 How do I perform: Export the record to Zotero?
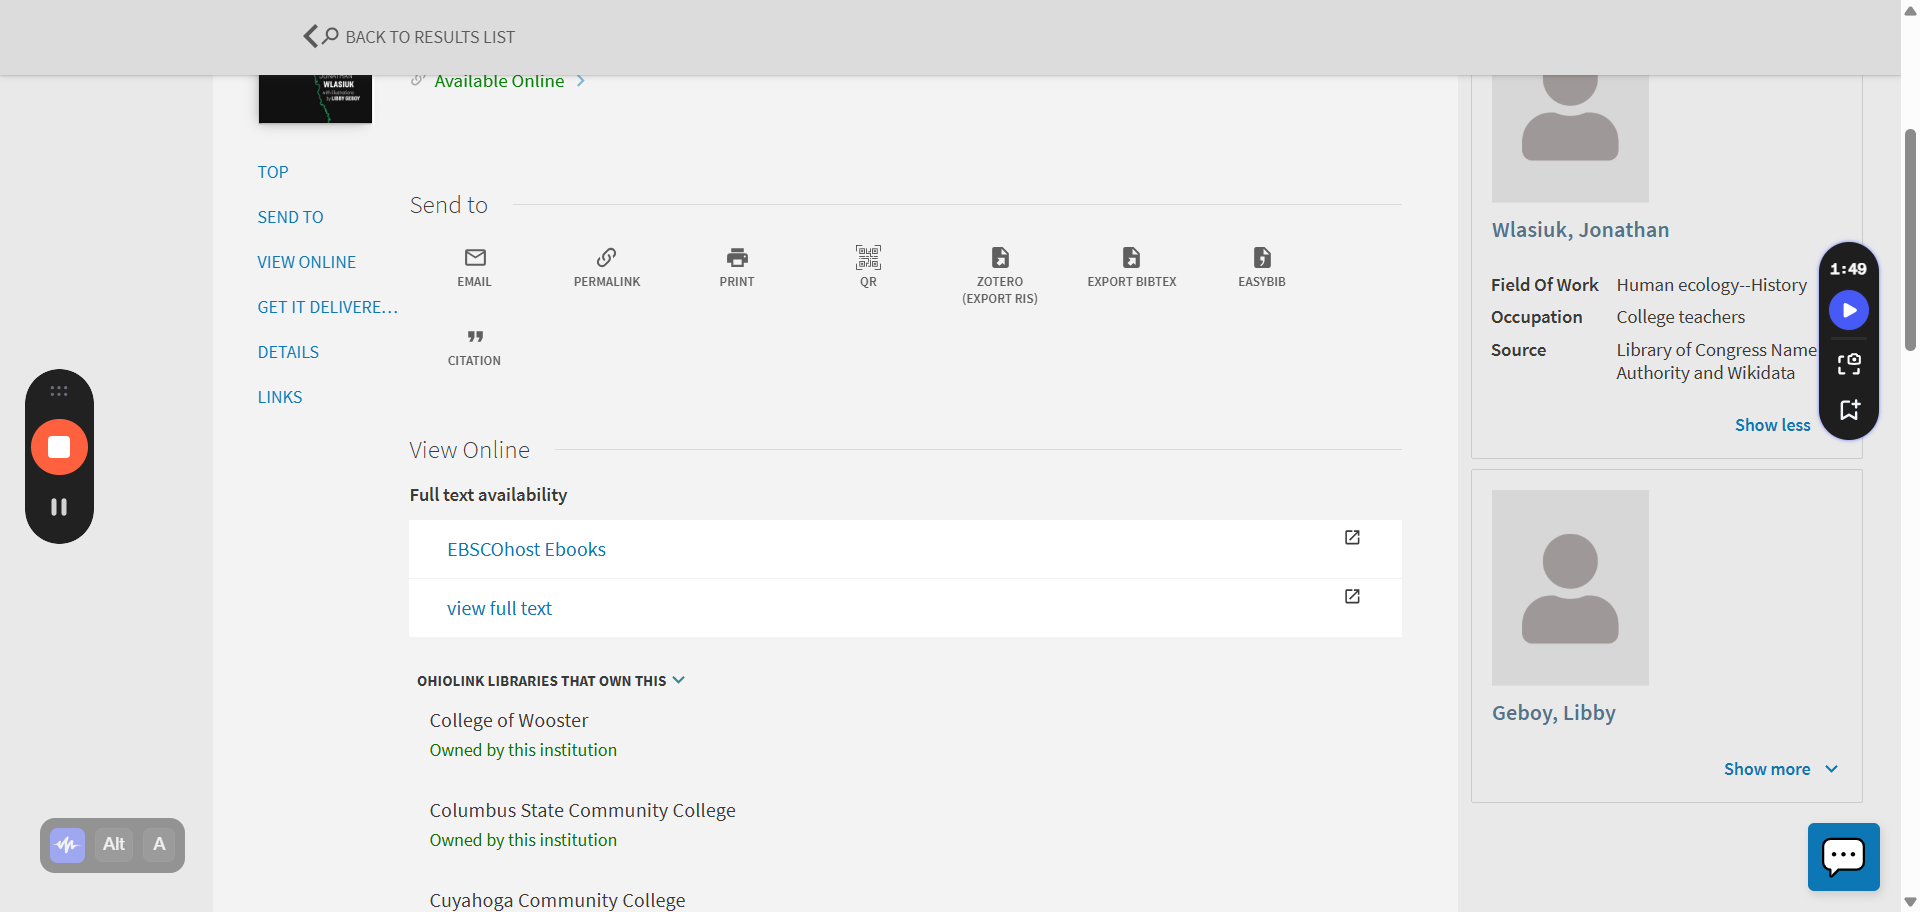tap(999, 265)
